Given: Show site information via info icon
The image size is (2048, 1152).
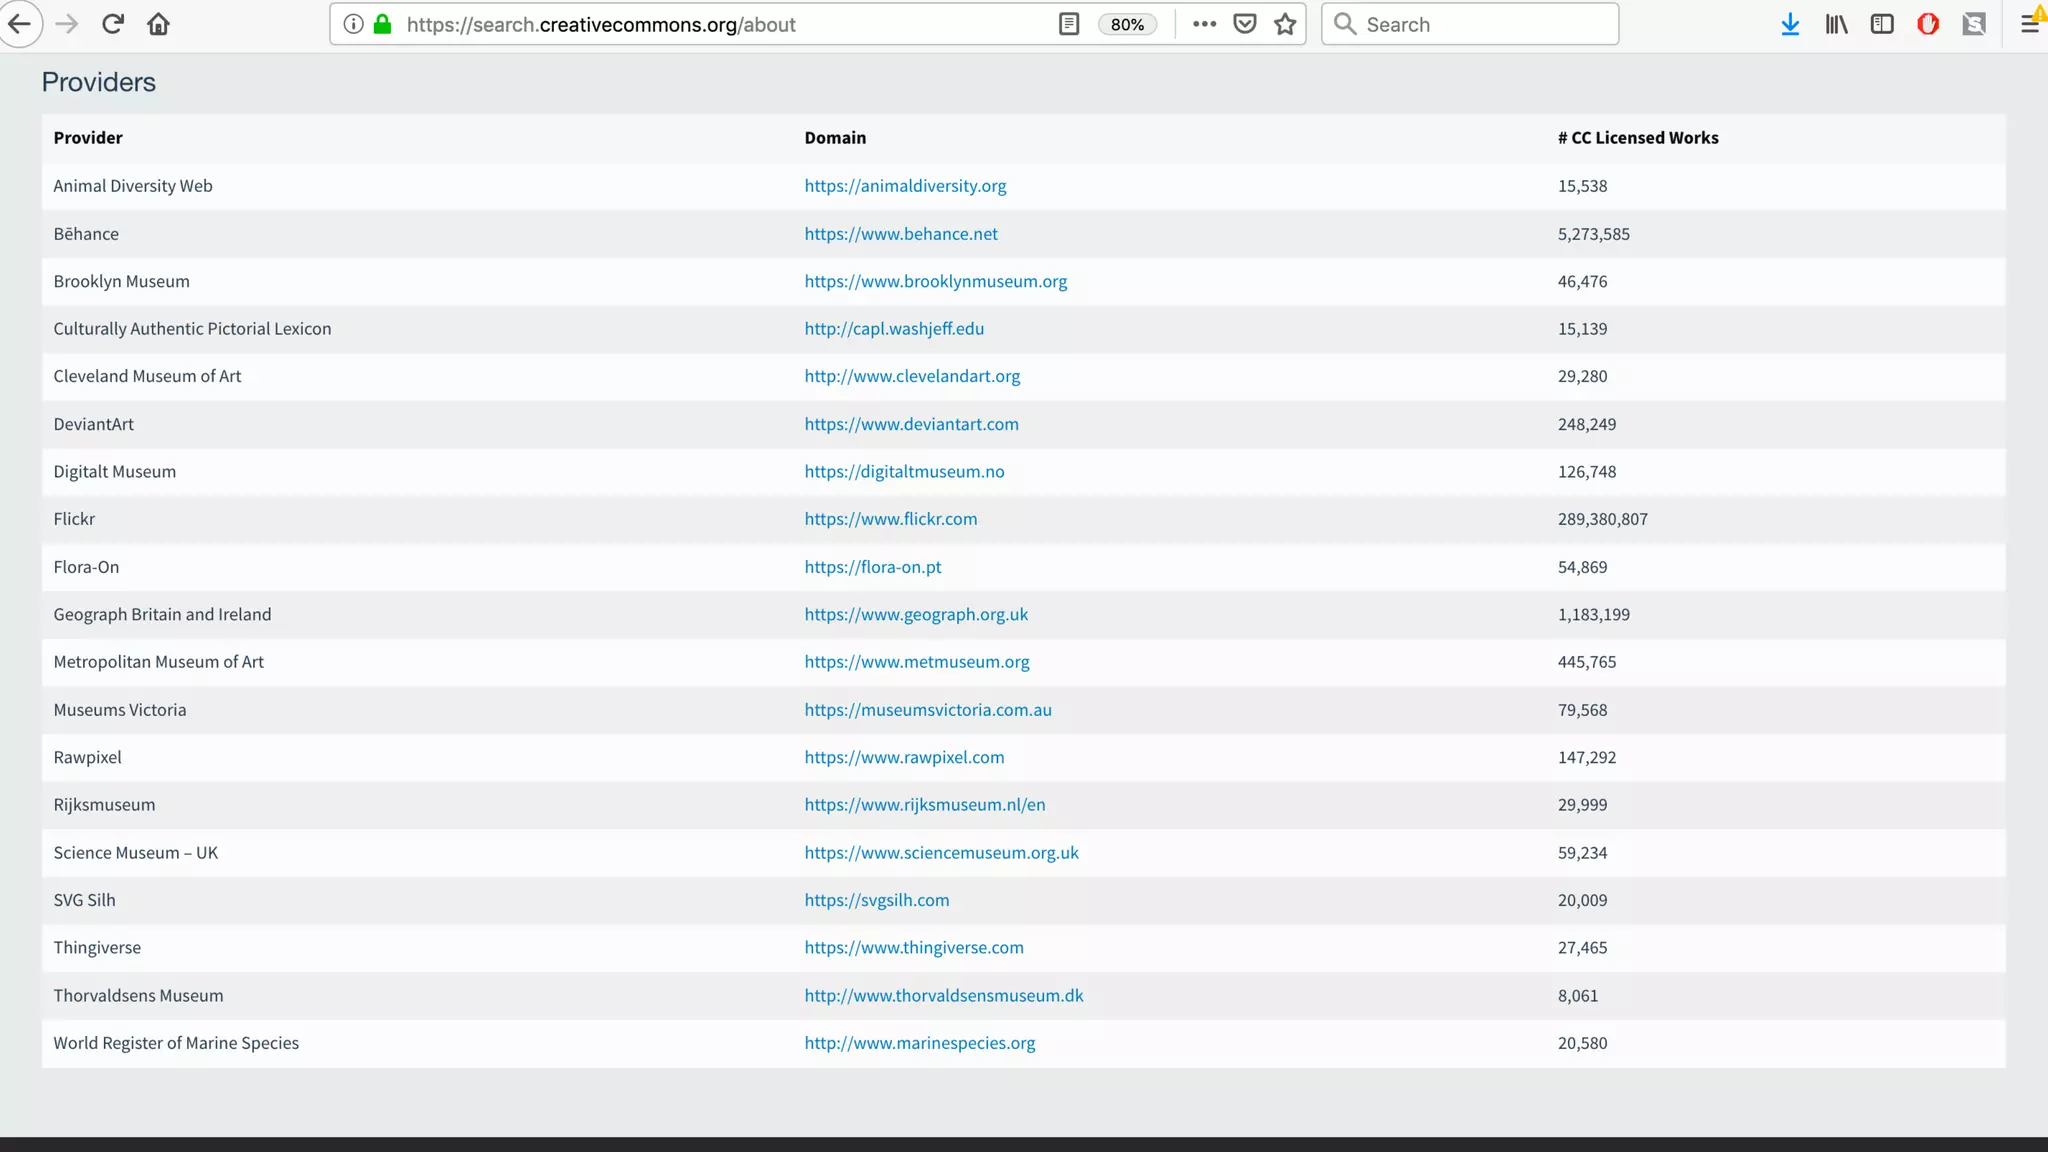Looking at the screenshot, I should pyautogui.click(x=353, y=24).
